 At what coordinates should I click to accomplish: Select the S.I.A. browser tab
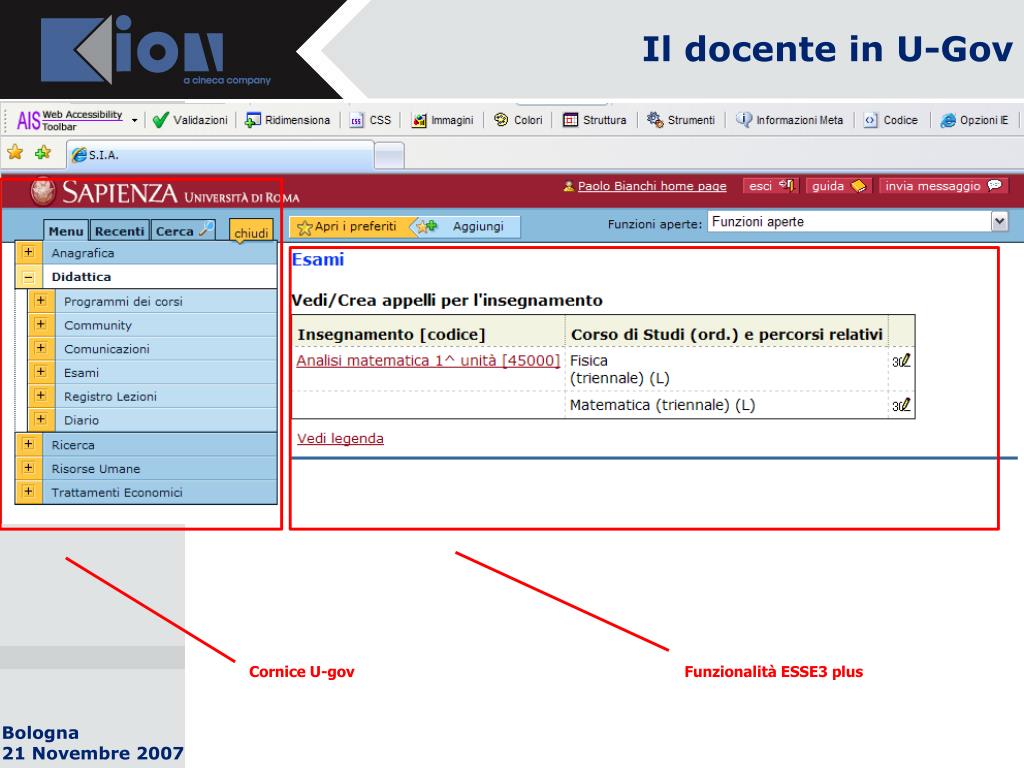tap(221, 155)
